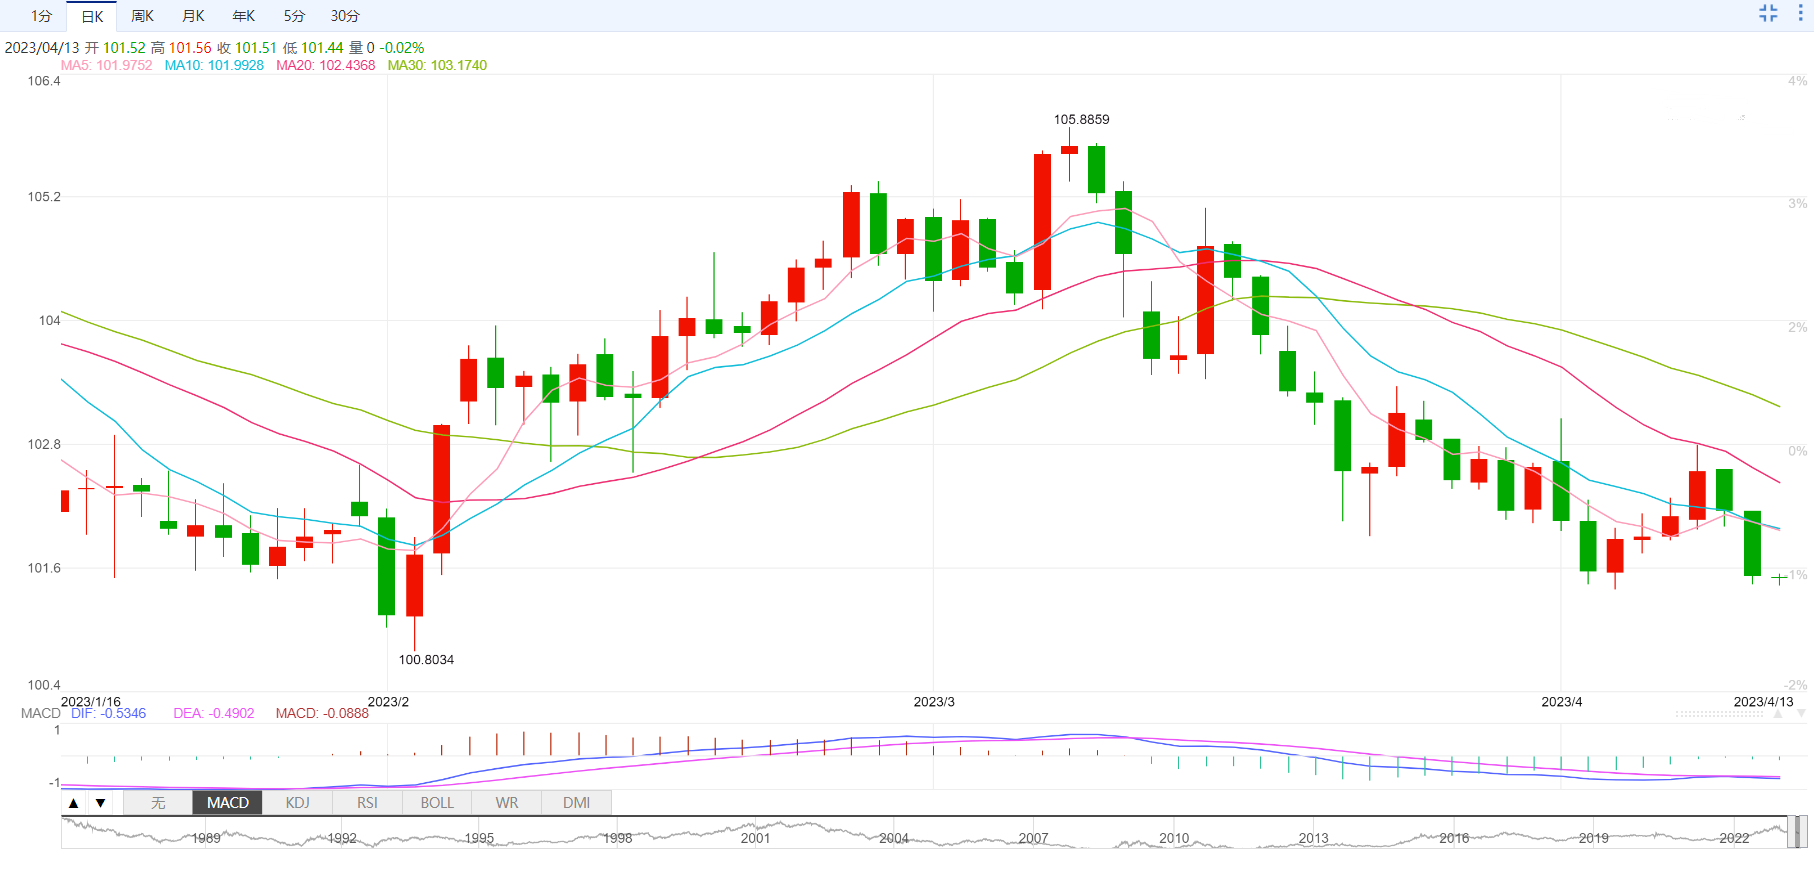Click the black down triangle beside indicator tabs
1814x880 pixels.
[100, 803]
